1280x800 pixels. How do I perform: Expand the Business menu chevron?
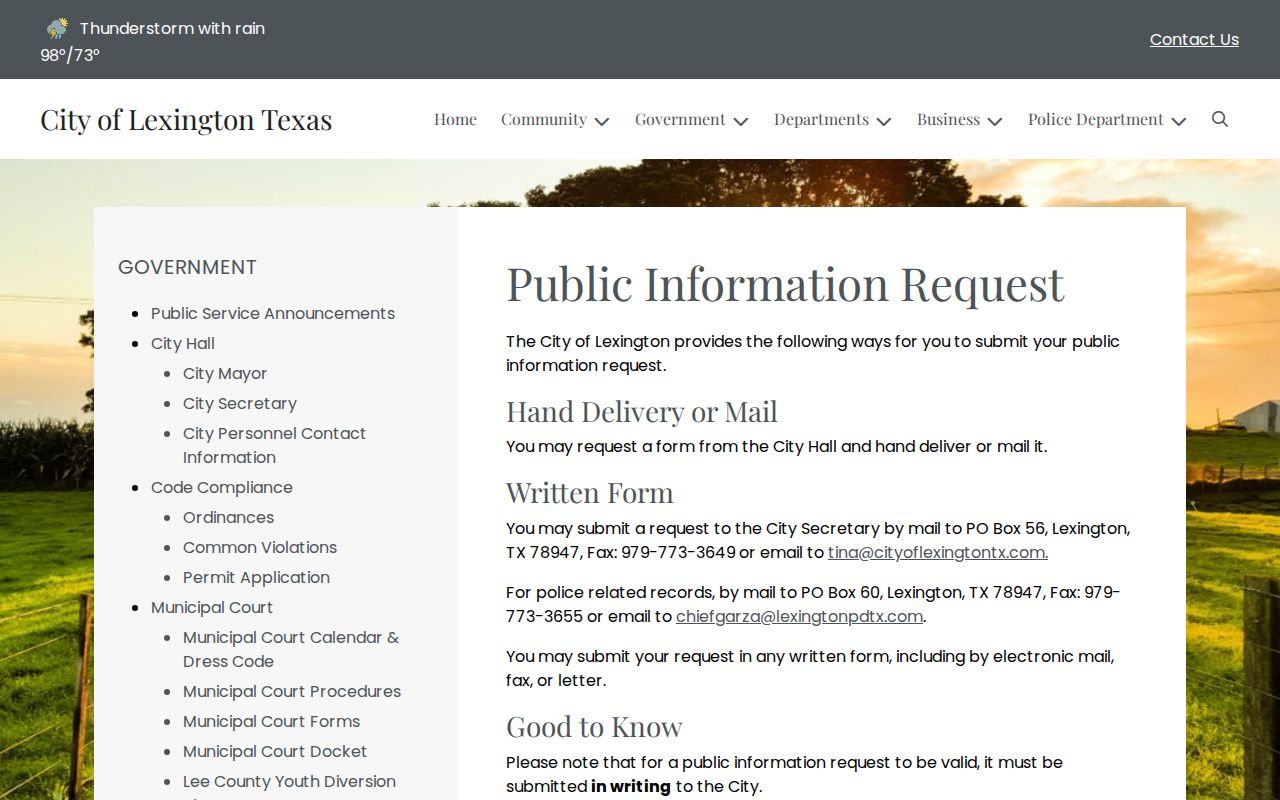coord(995,121)
